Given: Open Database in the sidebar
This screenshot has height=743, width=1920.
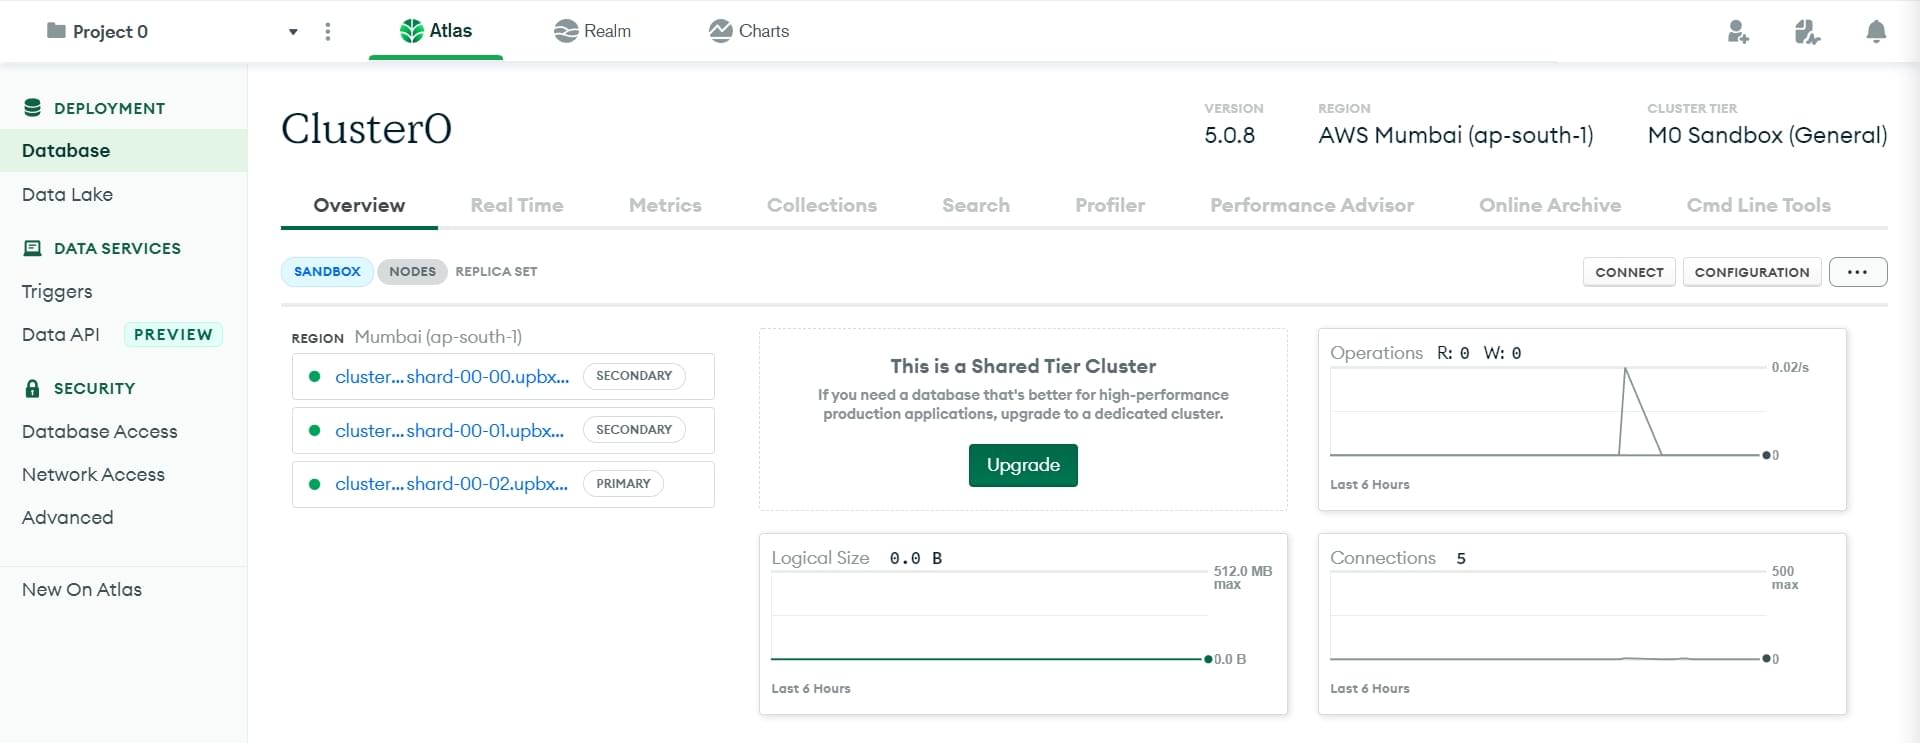Looking at the screenshot, I should (x=123, y=150).
